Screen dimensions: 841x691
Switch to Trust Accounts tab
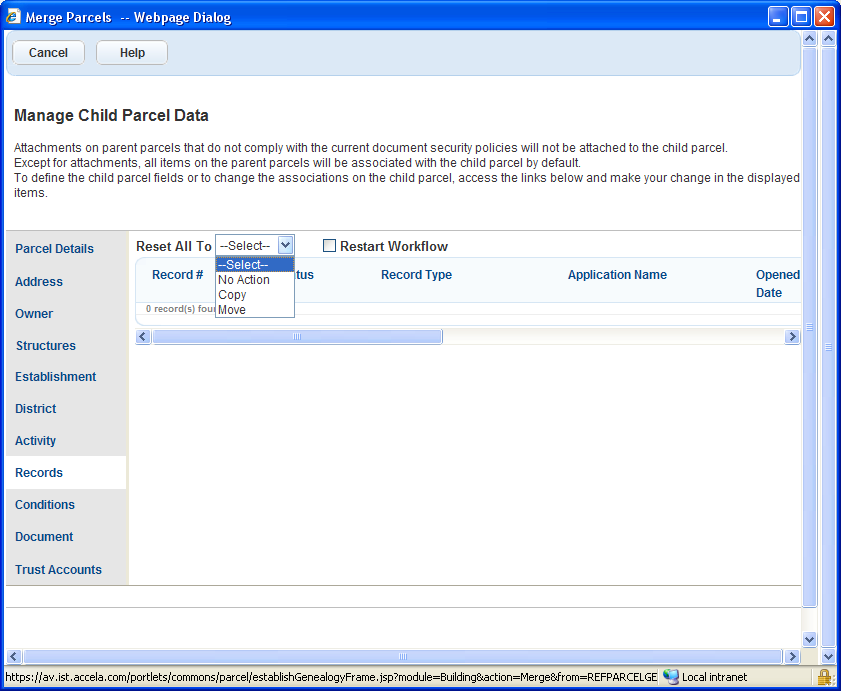(58, 570)
